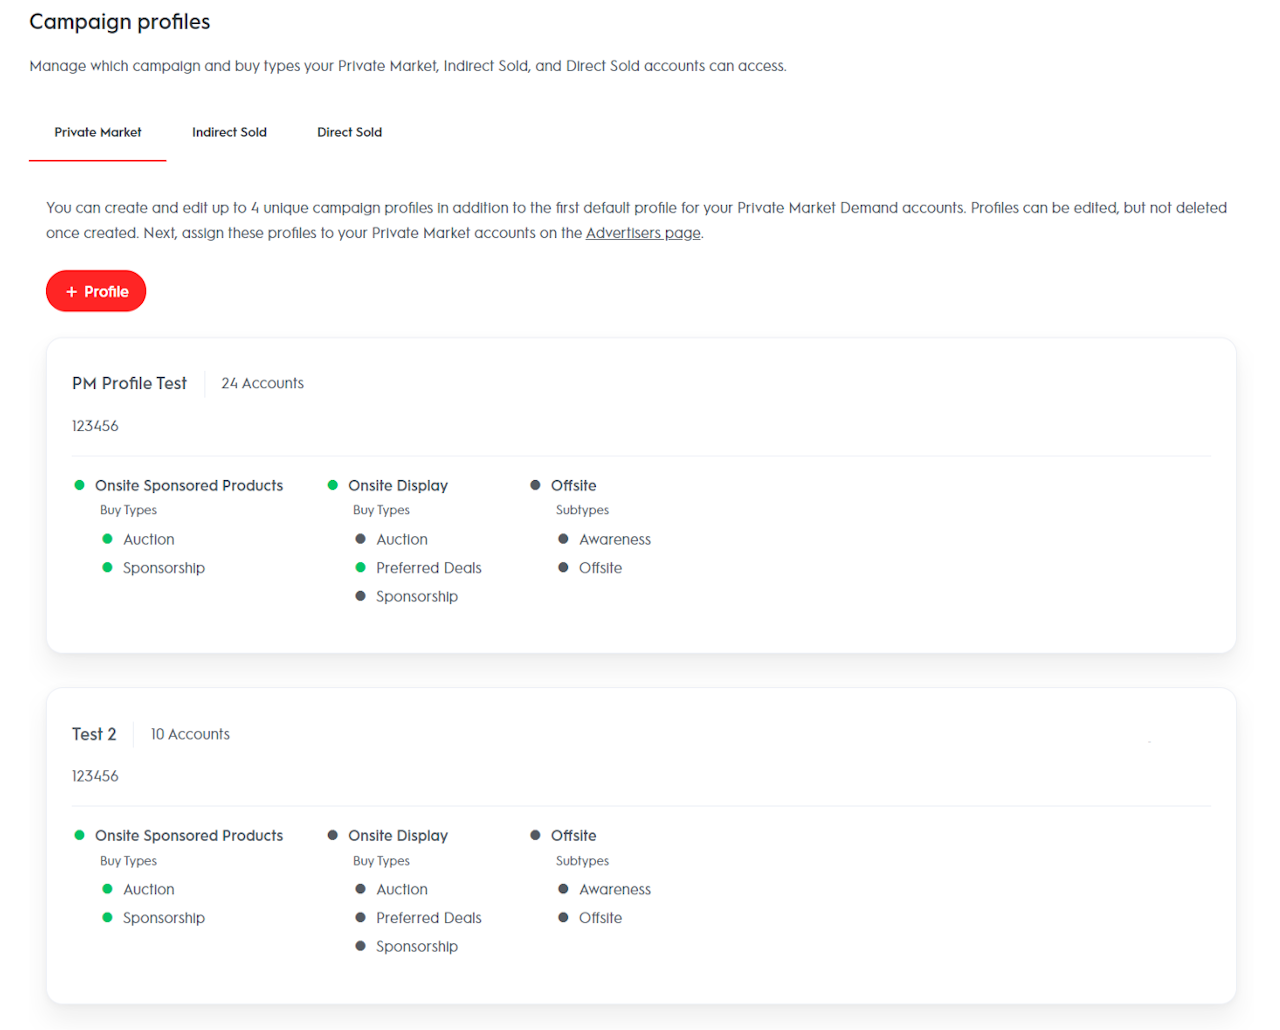Click the plus icon on the Profile button
The image size is (1280, 1030).
point(71,292)
